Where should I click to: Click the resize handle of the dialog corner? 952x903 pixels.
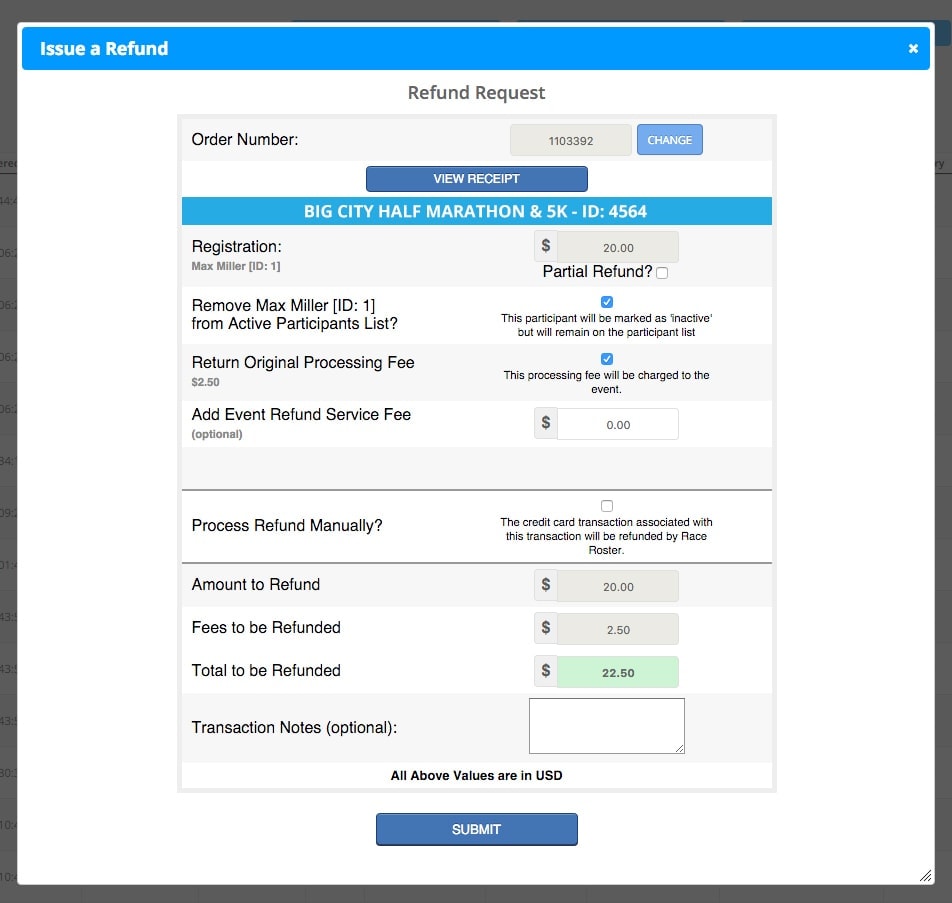click(925, 875)
